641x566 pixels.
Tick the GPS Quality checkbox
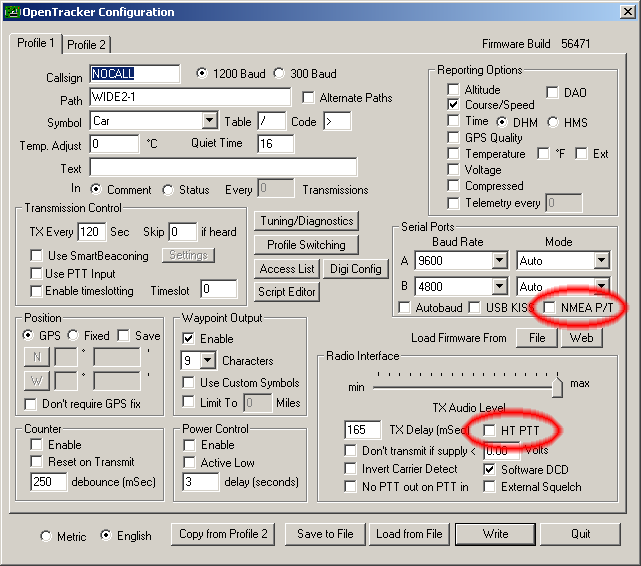pyautogui.click(x=453, y=138)
